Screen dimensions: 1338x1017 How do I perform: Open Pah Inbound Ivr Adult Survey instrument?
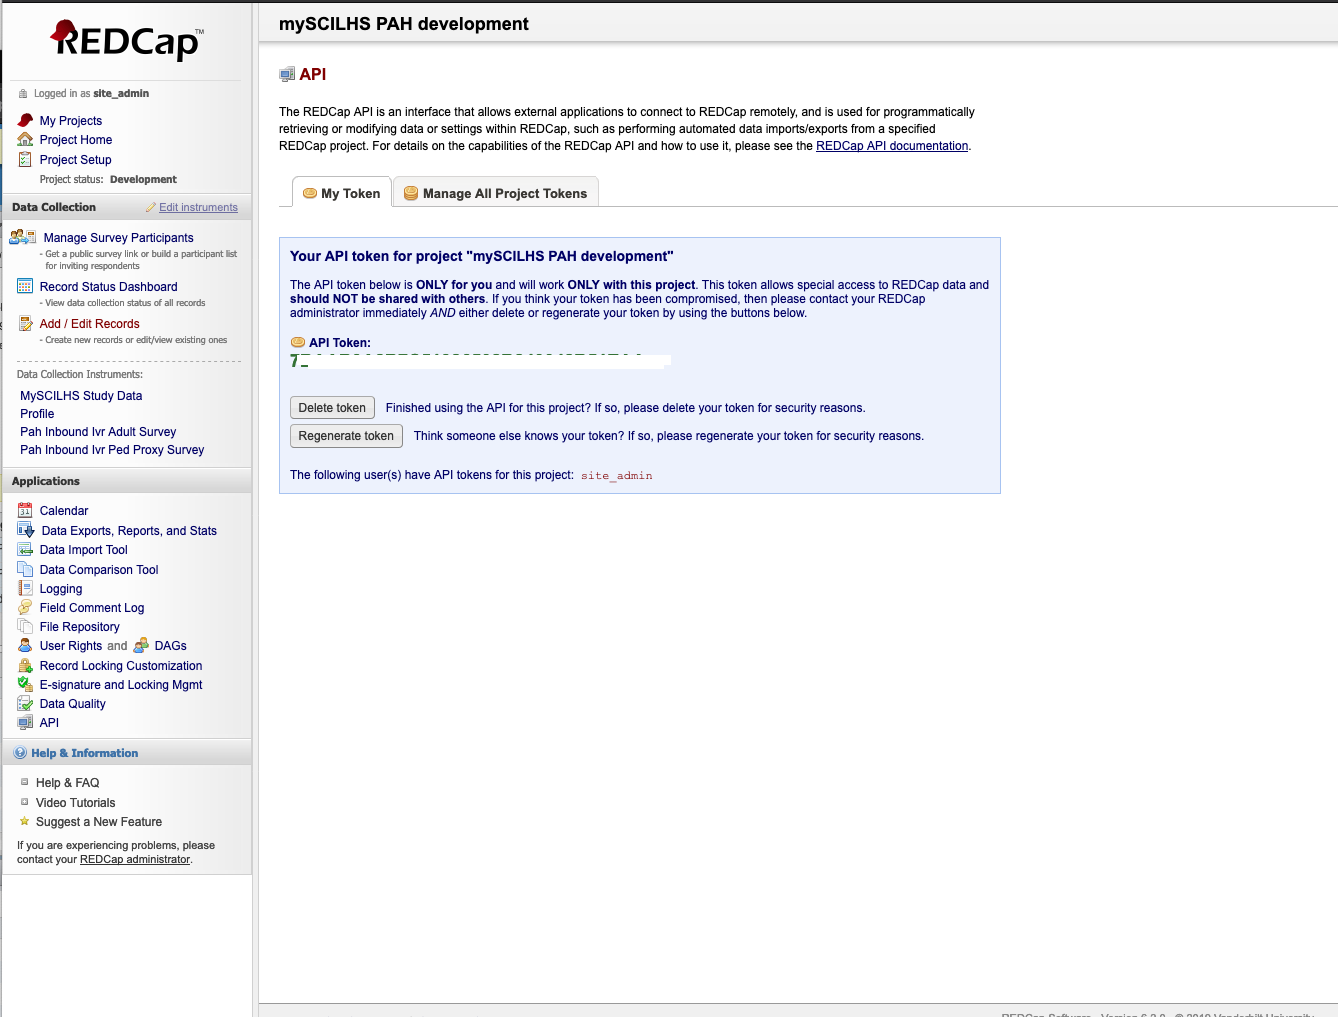point(98,432)
